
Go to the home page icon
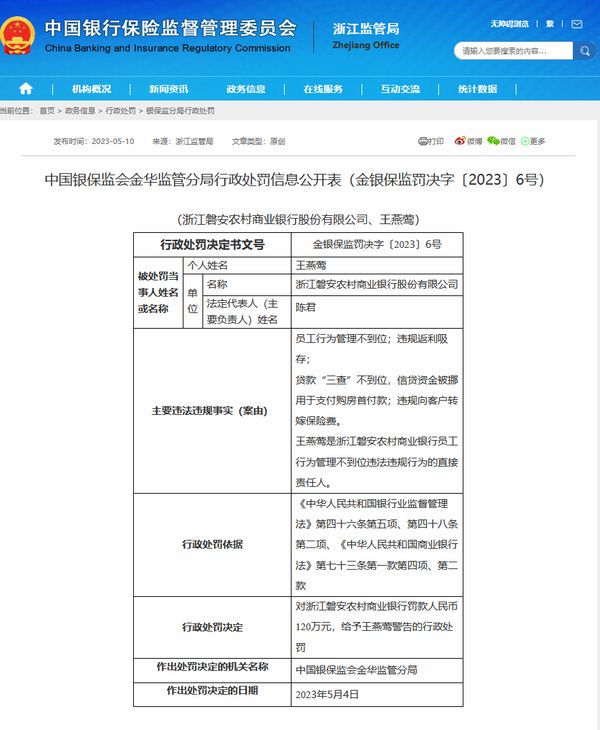(26, 88)
